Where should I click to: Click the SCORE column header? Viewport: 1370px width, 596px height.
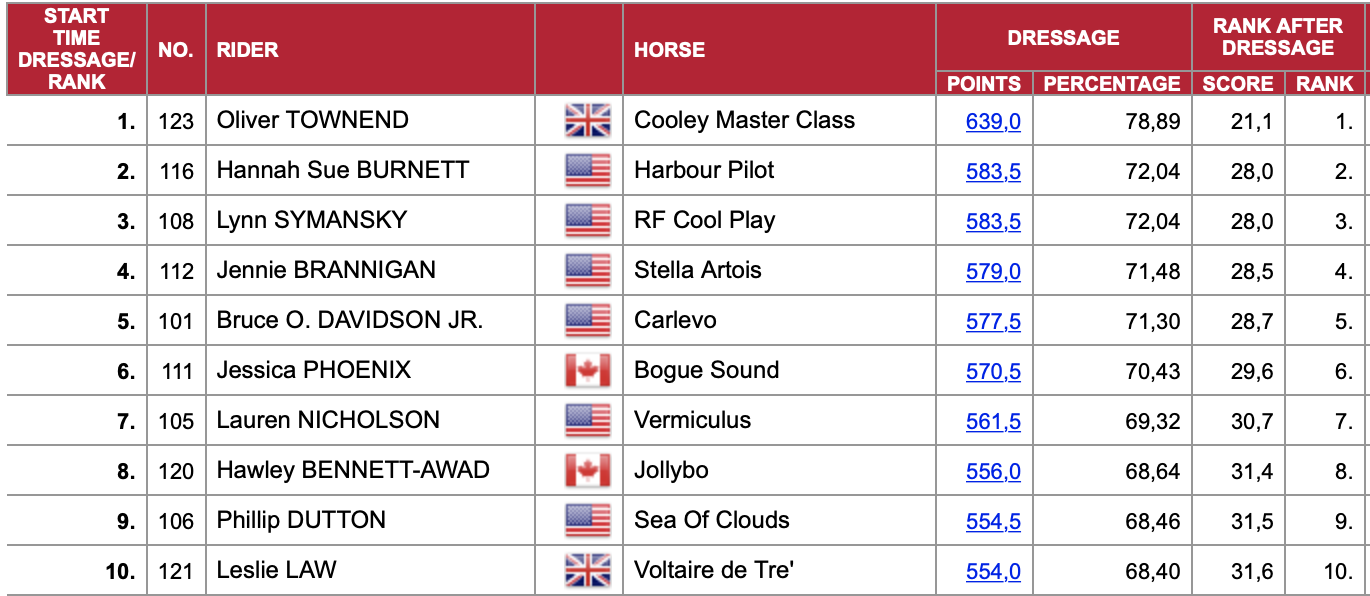point(1238,84)
